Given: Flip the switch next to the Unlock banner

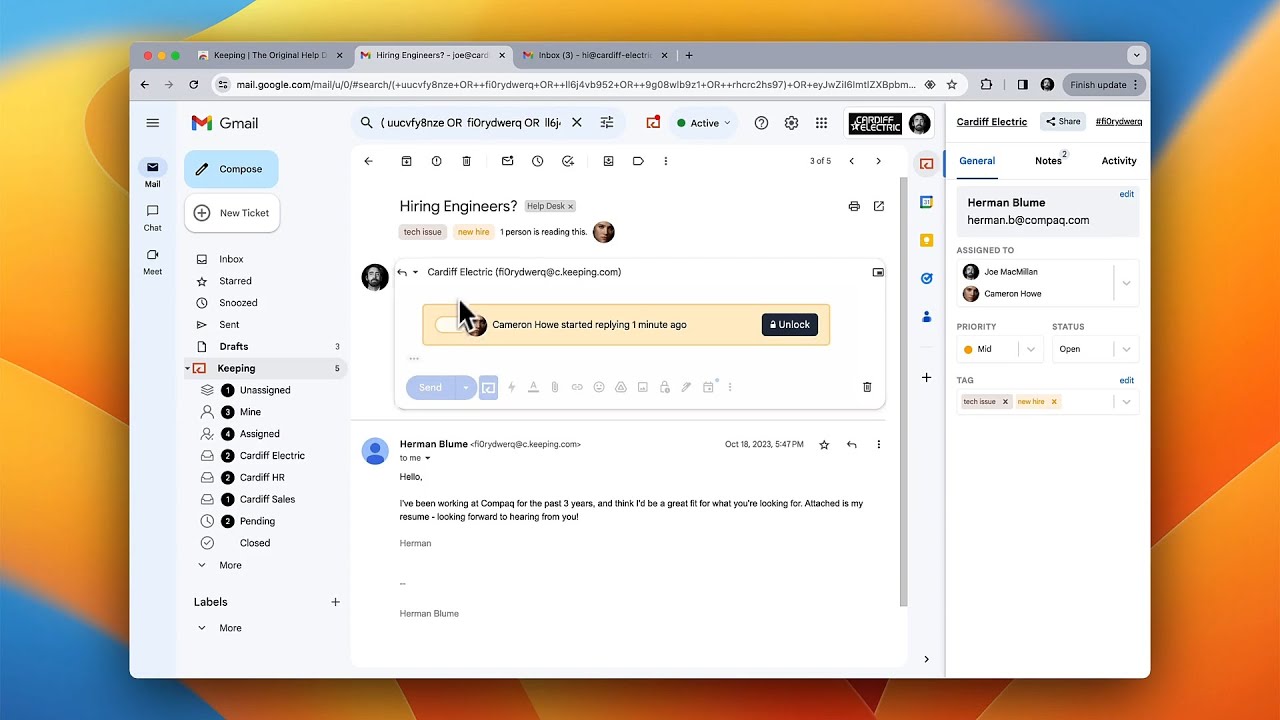Looking at the screenshot, I should point(446,324).
